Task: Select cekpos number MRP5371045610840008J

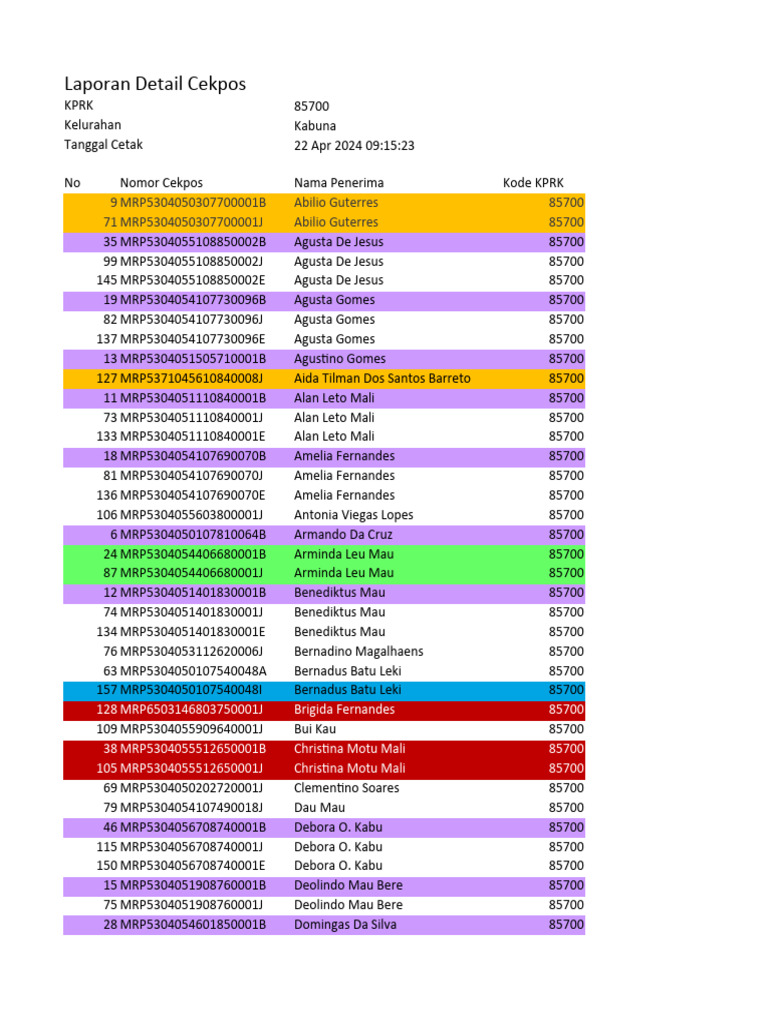Action: tap(191, 378)
